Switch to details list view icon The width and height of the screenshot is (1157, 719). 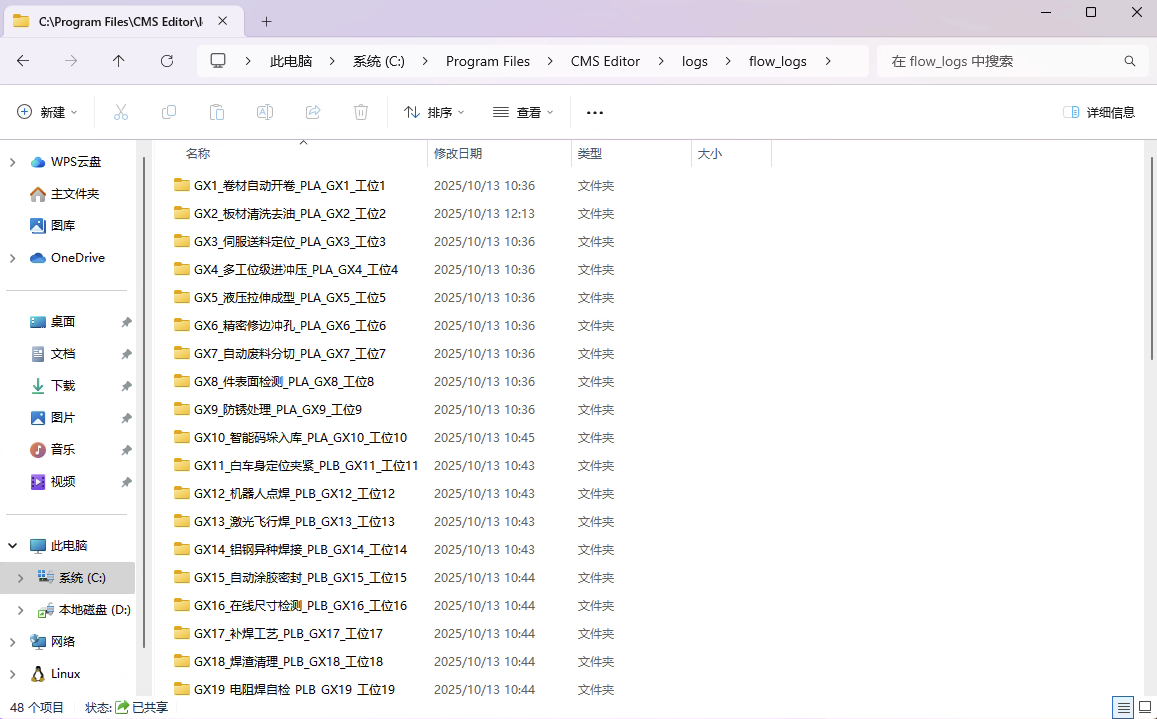pos(1123,707)
